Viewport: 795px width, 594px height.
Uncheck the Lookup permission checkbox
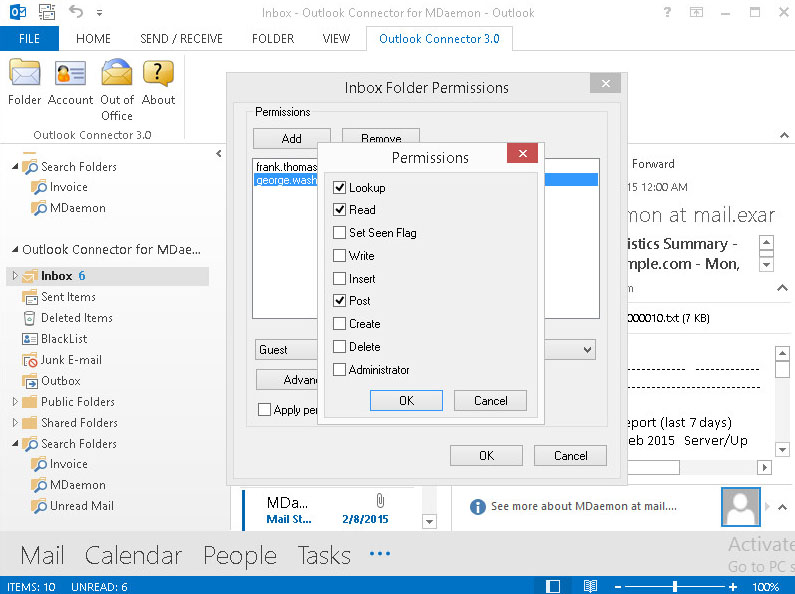coord(340,188)
